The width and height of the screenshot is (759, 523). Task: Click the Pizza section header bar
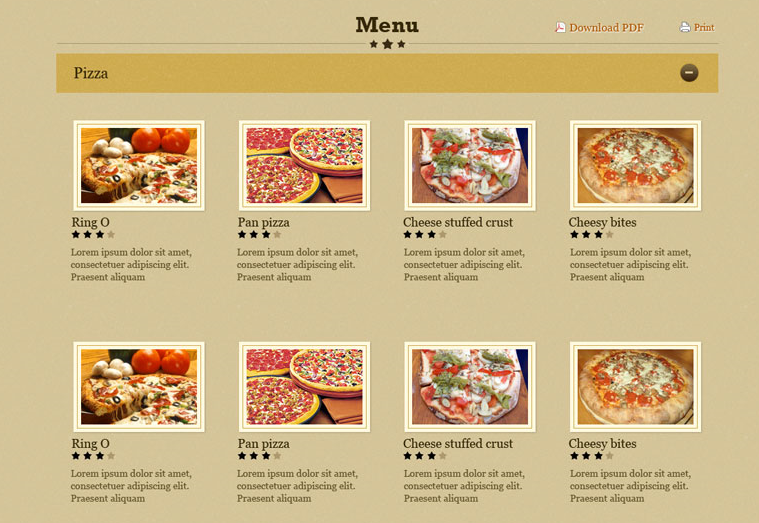click(x=387, y=73)
